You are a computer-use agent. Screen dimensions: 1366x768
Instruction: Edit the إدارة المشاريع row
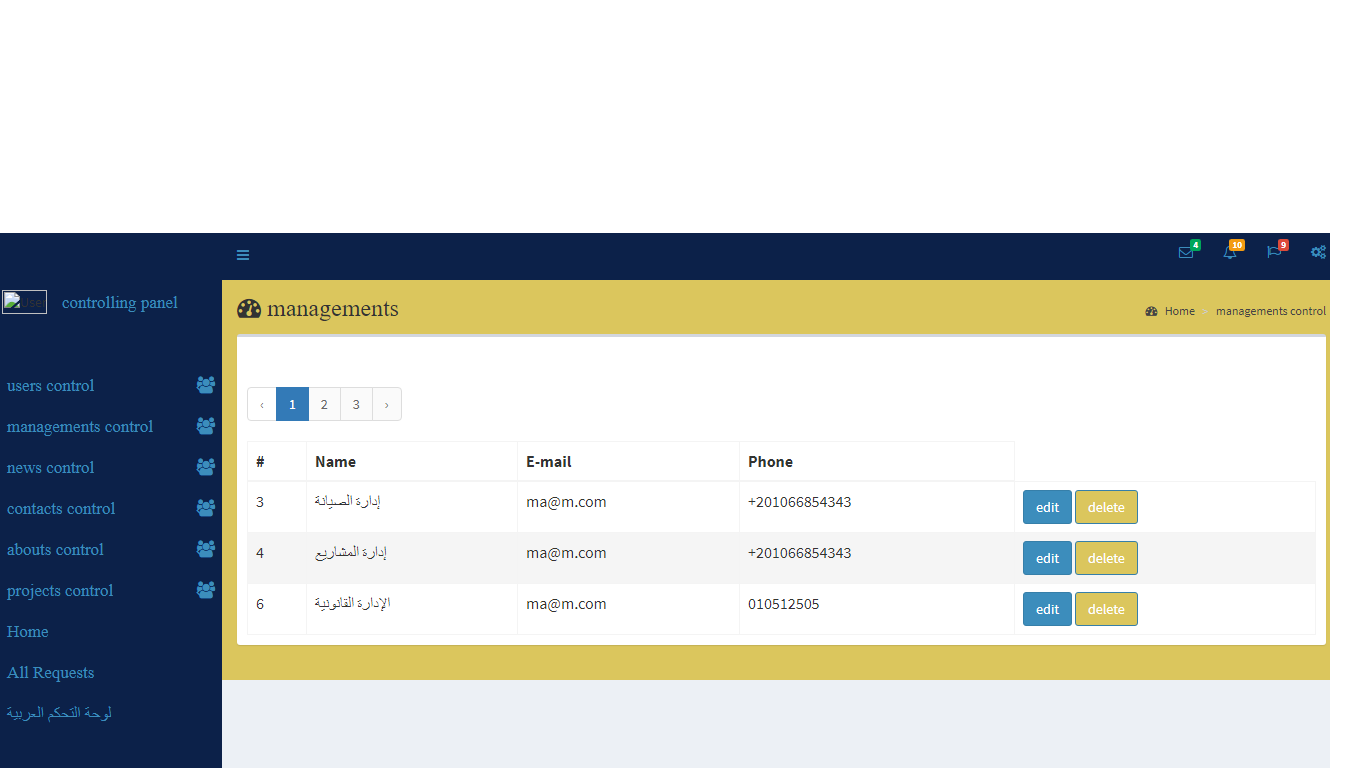click(x=1047, y=558)
